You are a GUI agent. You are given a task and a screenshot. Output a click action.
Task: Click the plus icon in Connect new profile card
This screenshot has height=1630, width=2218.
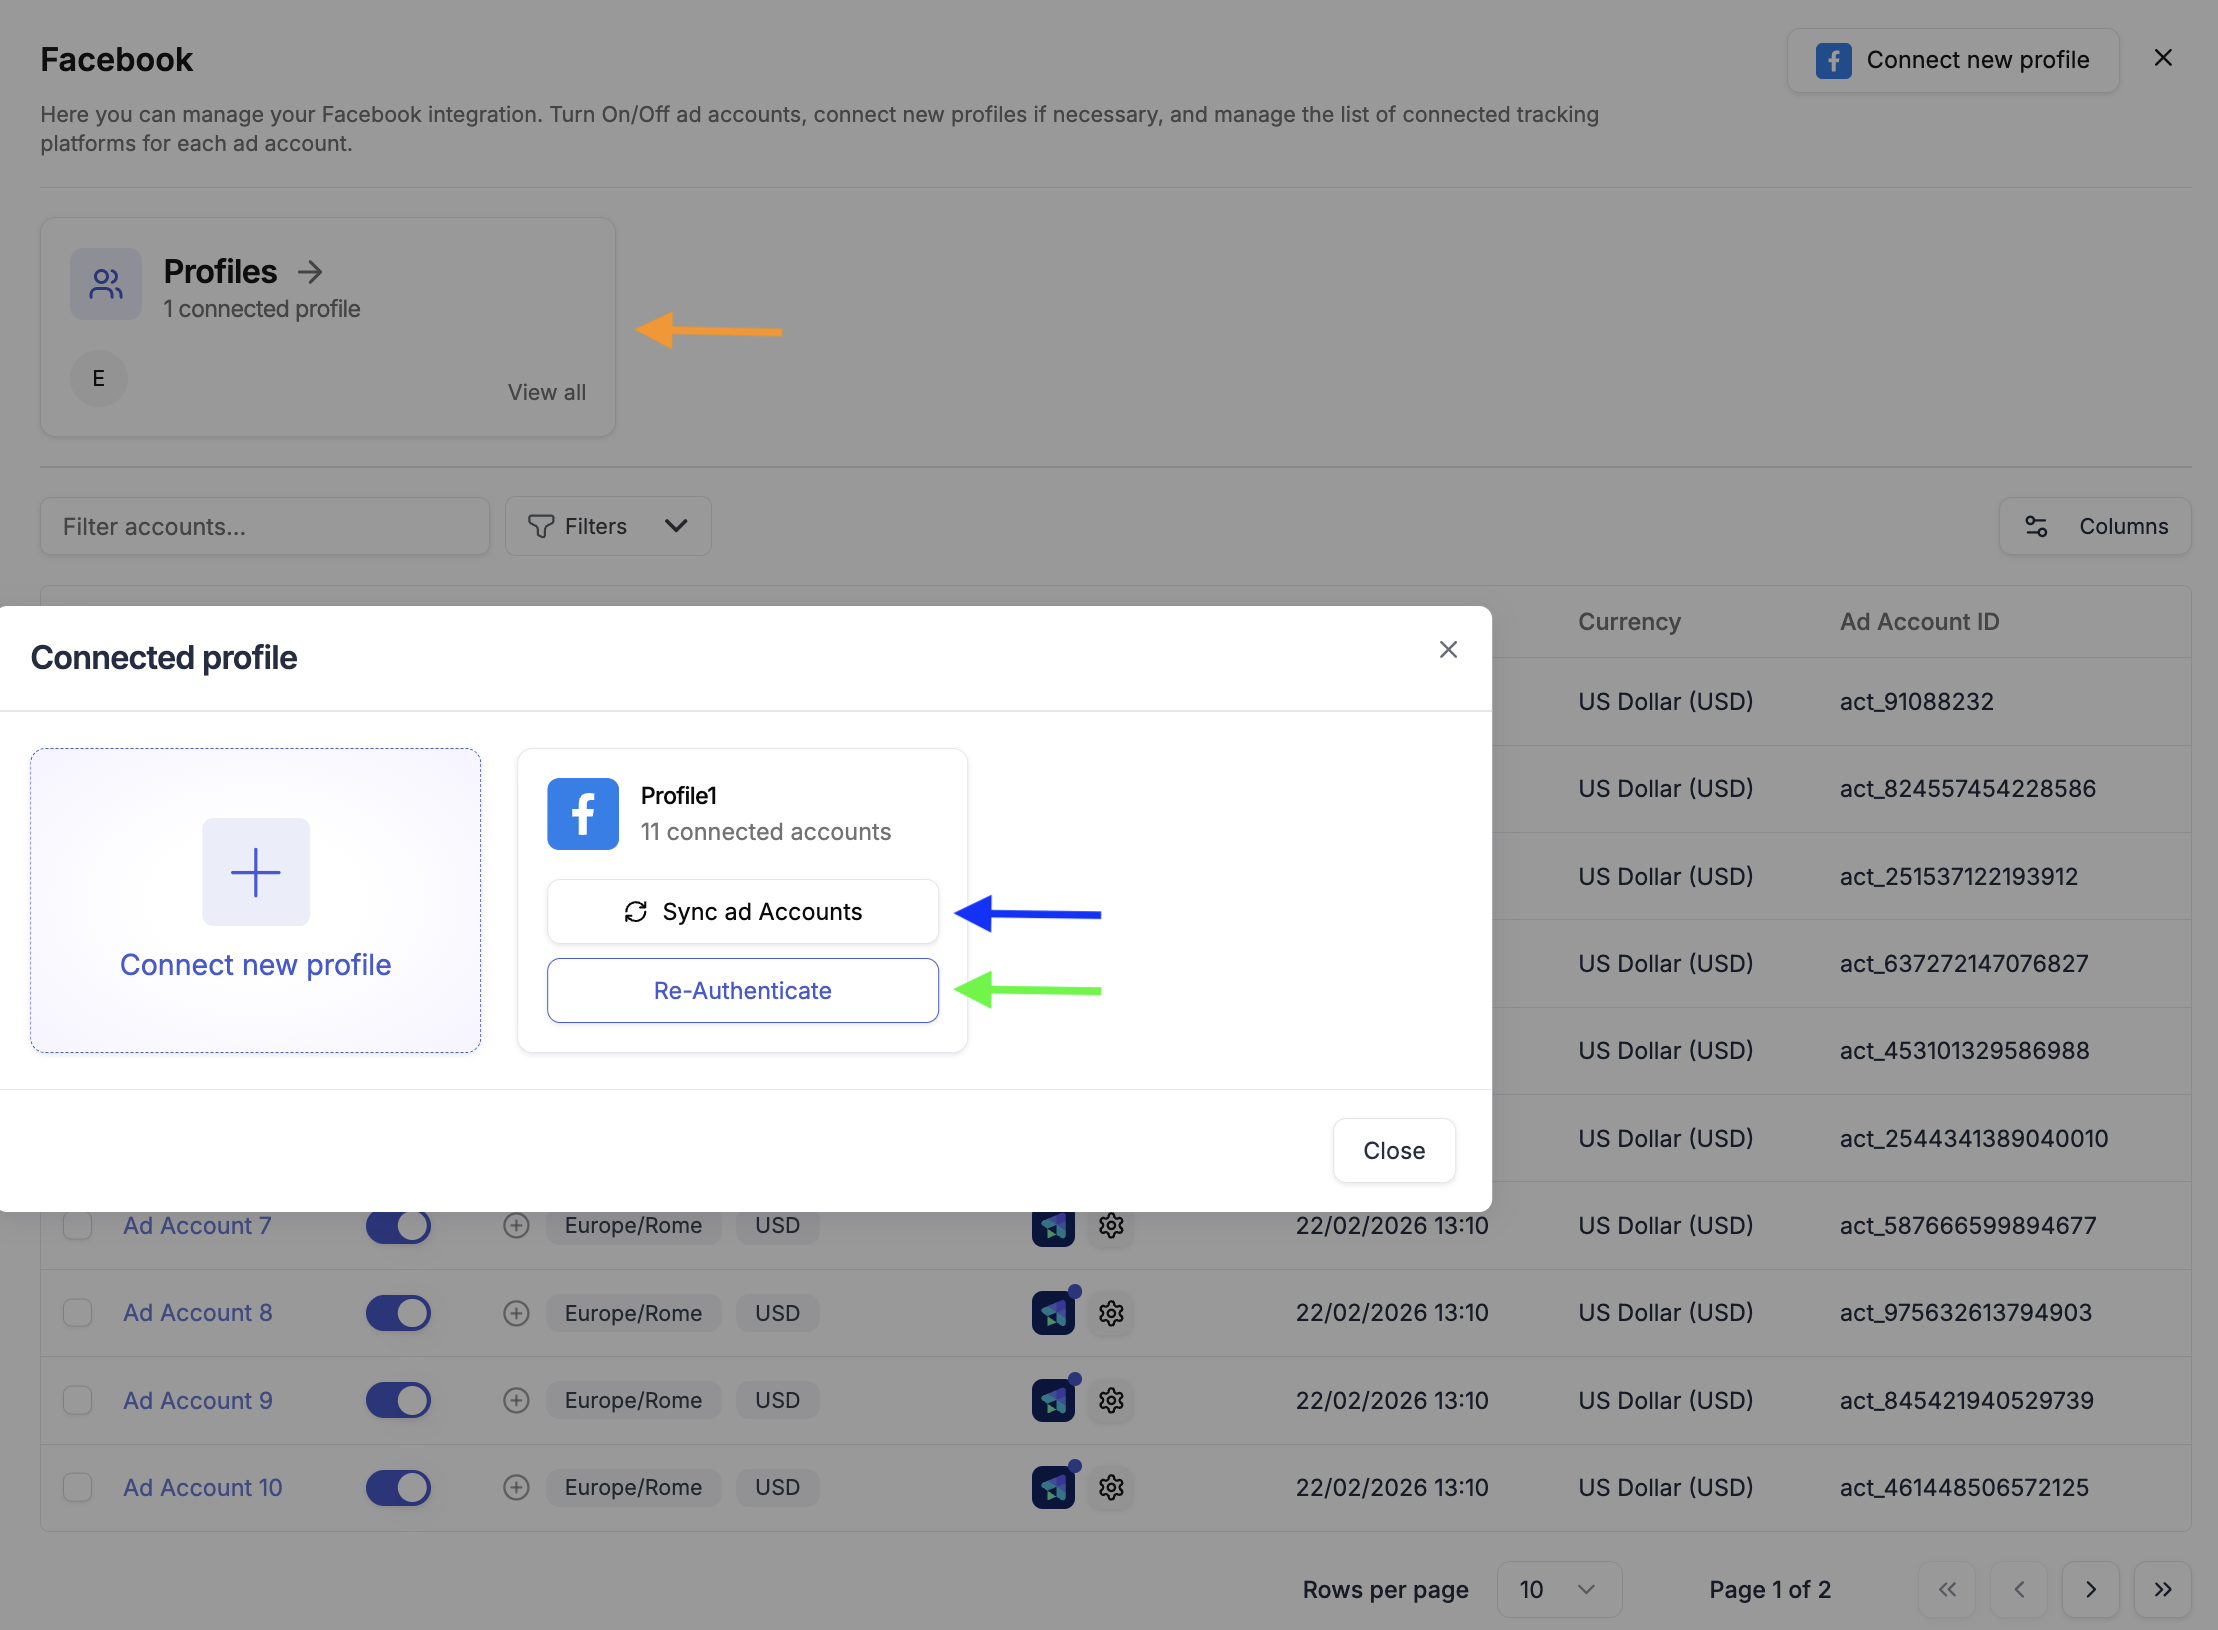(x=256, y=872)
